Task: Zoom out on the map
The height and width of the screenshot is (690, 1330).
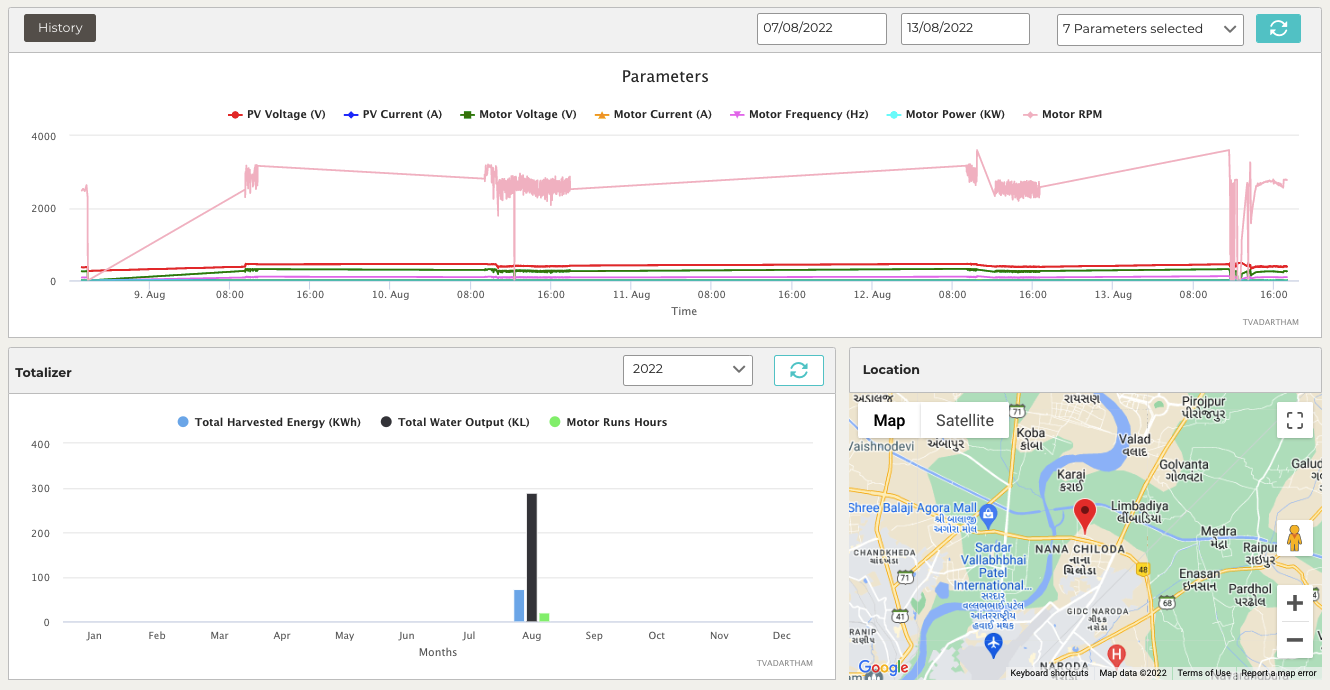Action: 1294,640
